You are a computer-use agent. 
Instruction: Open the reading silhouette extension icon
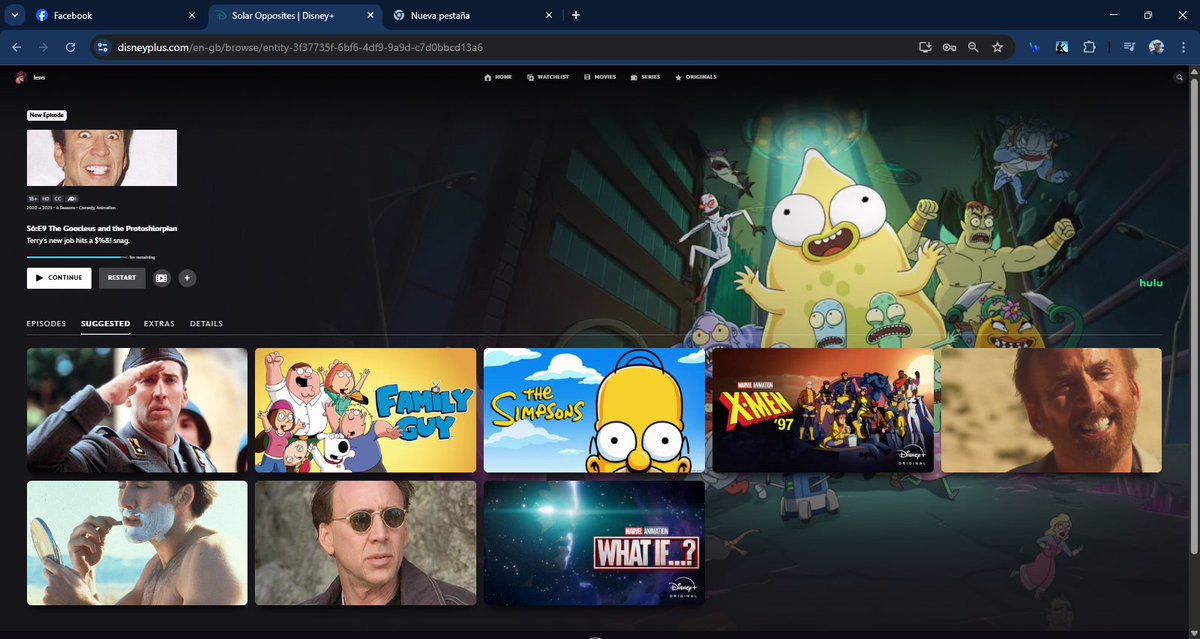click(x=1062, y=47)
